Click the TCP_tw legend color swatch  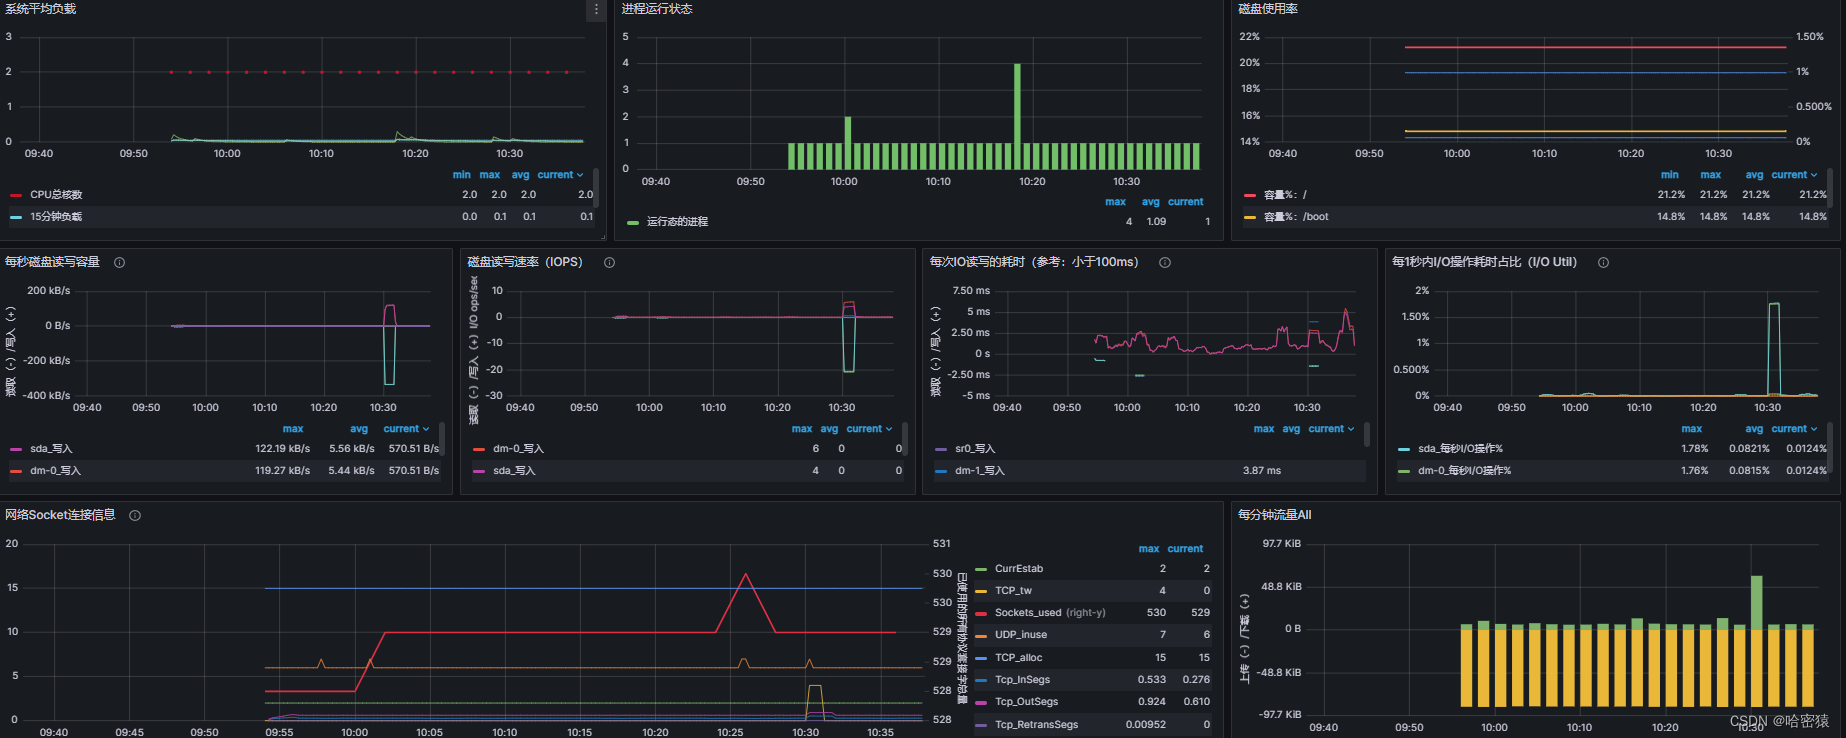(981, 591)
